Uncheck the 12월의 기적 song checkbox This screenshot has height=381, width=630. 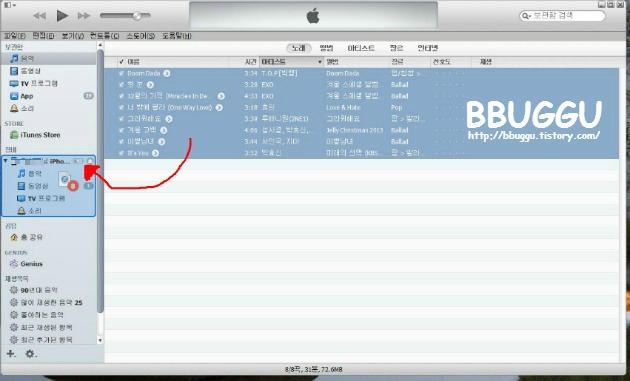(121, 96)
